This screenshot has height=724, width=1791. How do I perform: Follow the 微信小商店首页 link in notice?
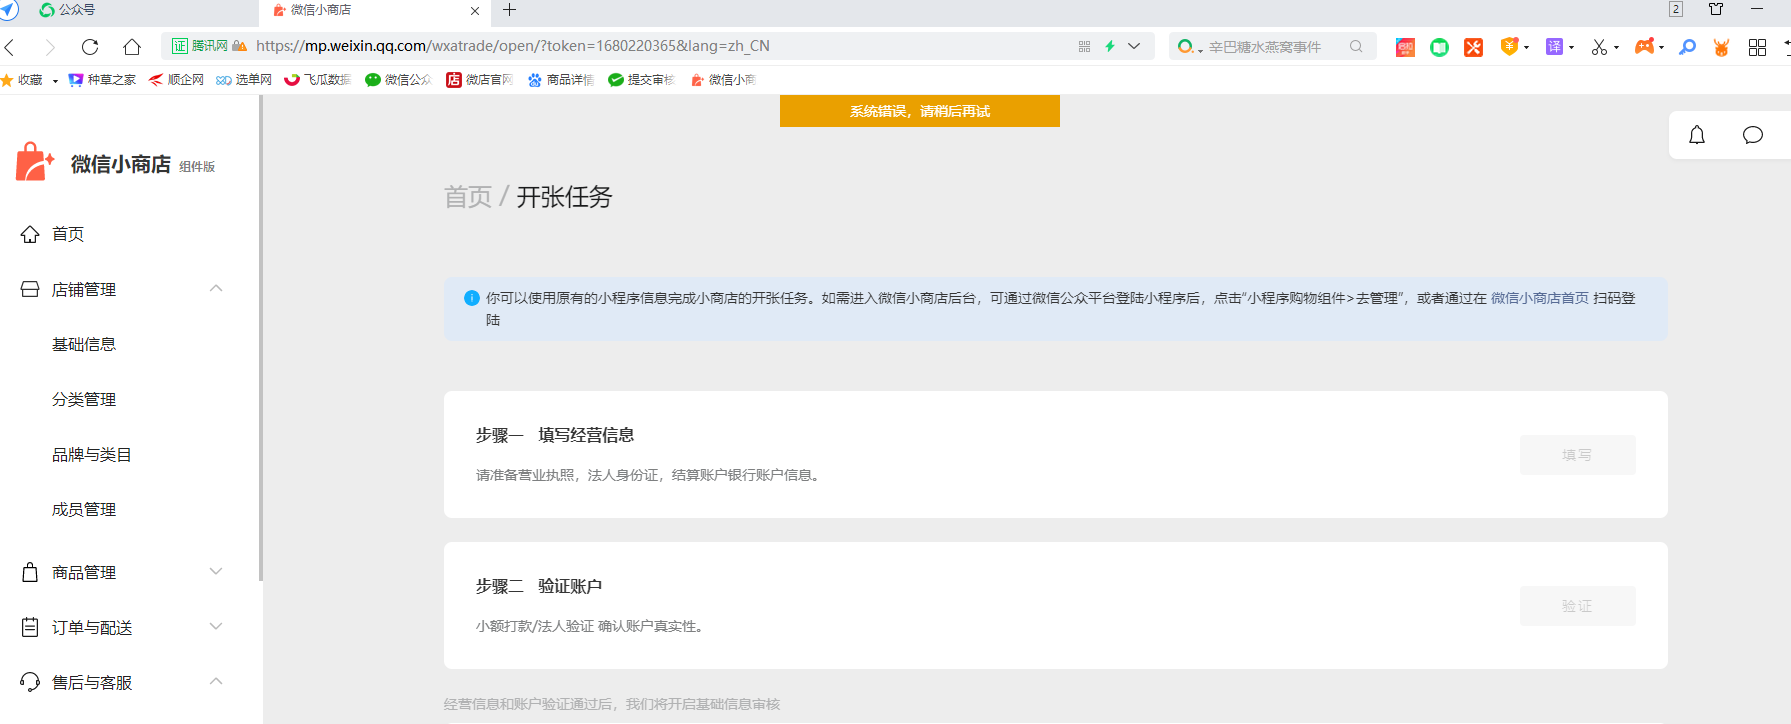(1539, 298)
